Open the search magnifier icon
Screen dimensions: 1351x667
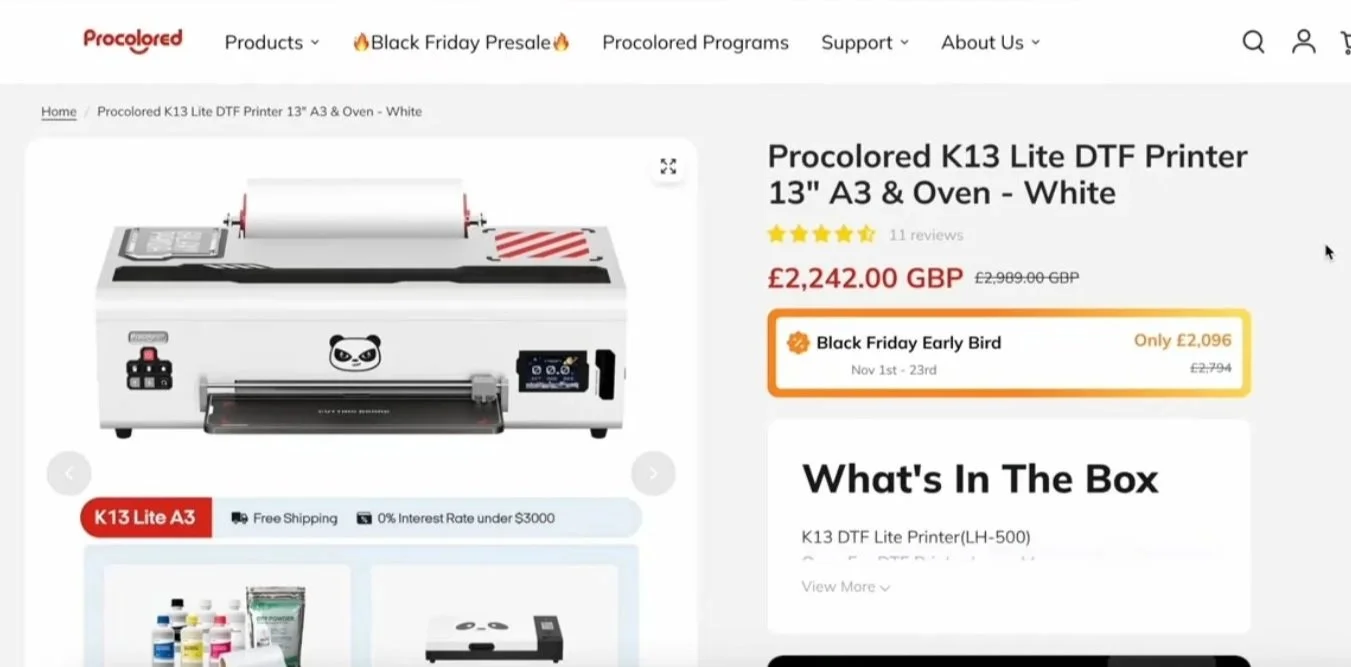coord(1253,42)
